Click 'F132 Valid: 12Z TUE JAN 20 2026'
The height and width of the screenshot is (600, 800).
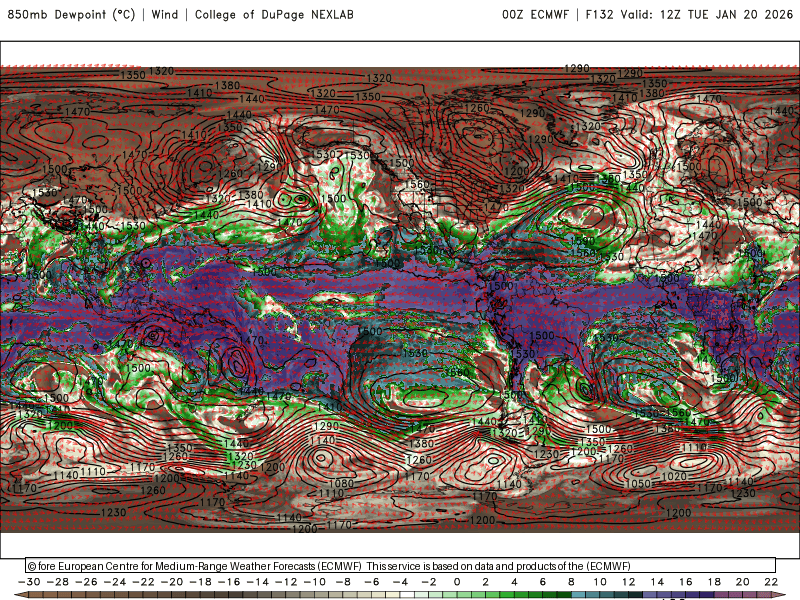(689, 14)
